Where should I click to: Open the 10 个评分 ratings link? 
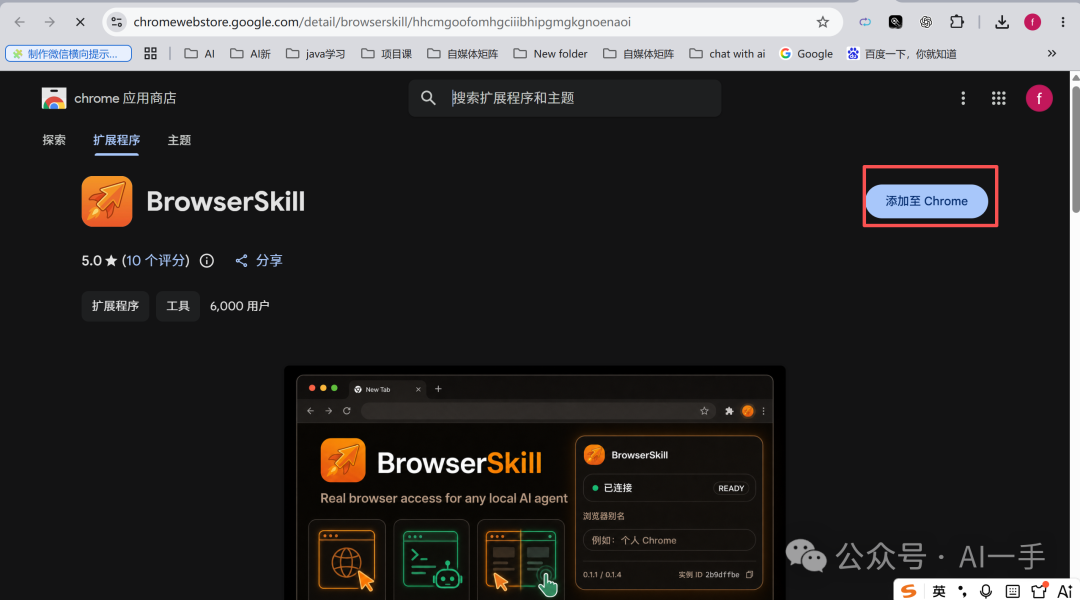coord(156,260)
